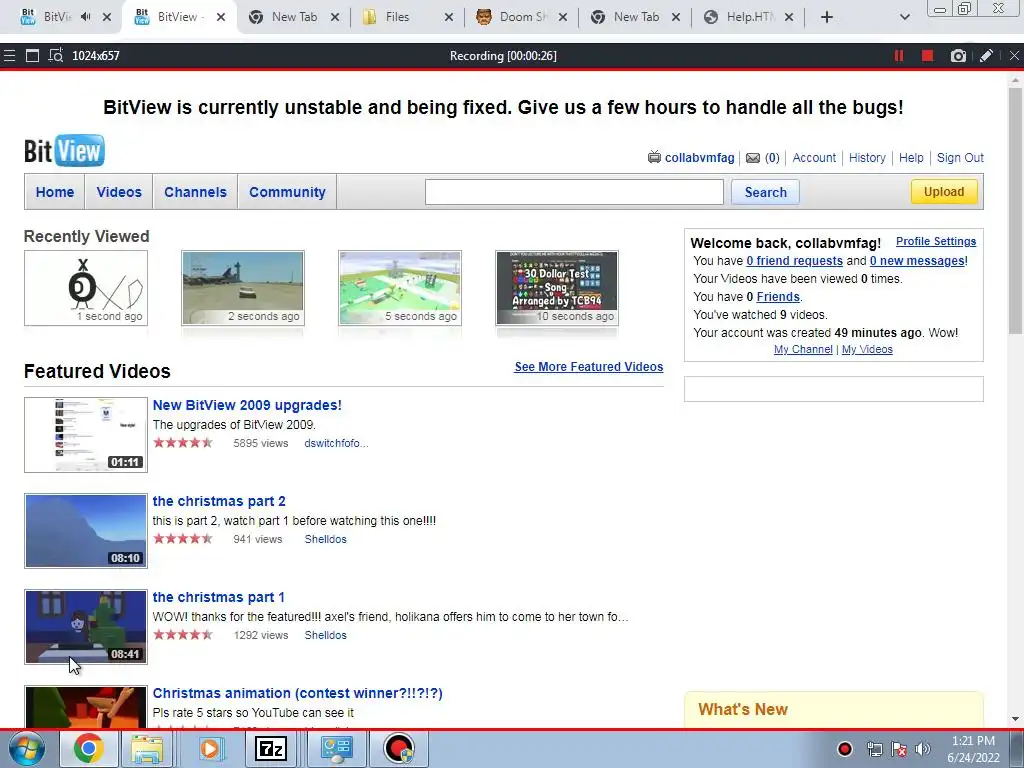Go to the Community navigation tab
This screenshot has height=768, width=1024.
point(287,192)
